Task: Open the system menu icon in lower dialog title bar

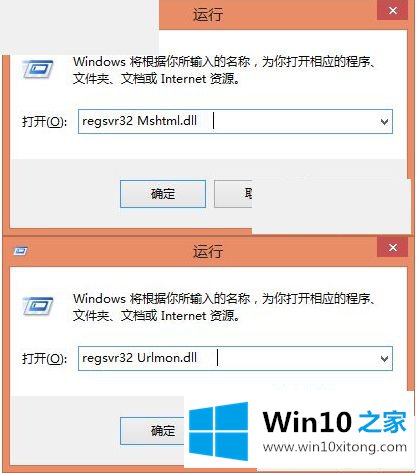Action: click(x=20, y=251)
